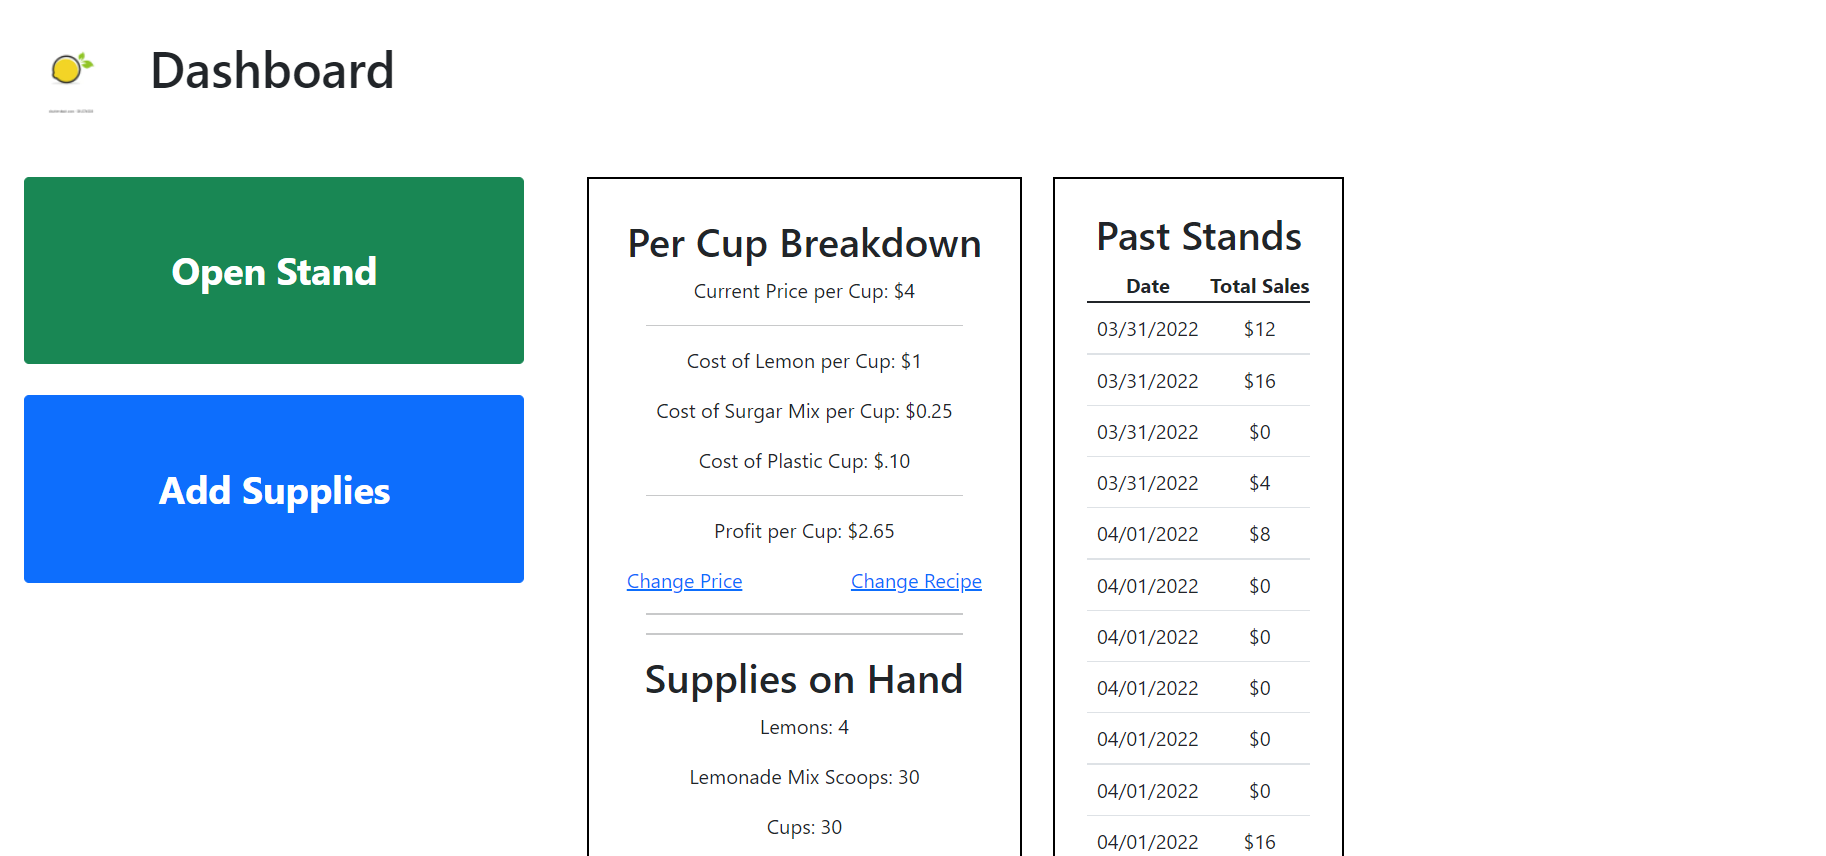1826x856 pixels.
Task: Click the Cost of Plastic Cup line
Action: (804, 461)
